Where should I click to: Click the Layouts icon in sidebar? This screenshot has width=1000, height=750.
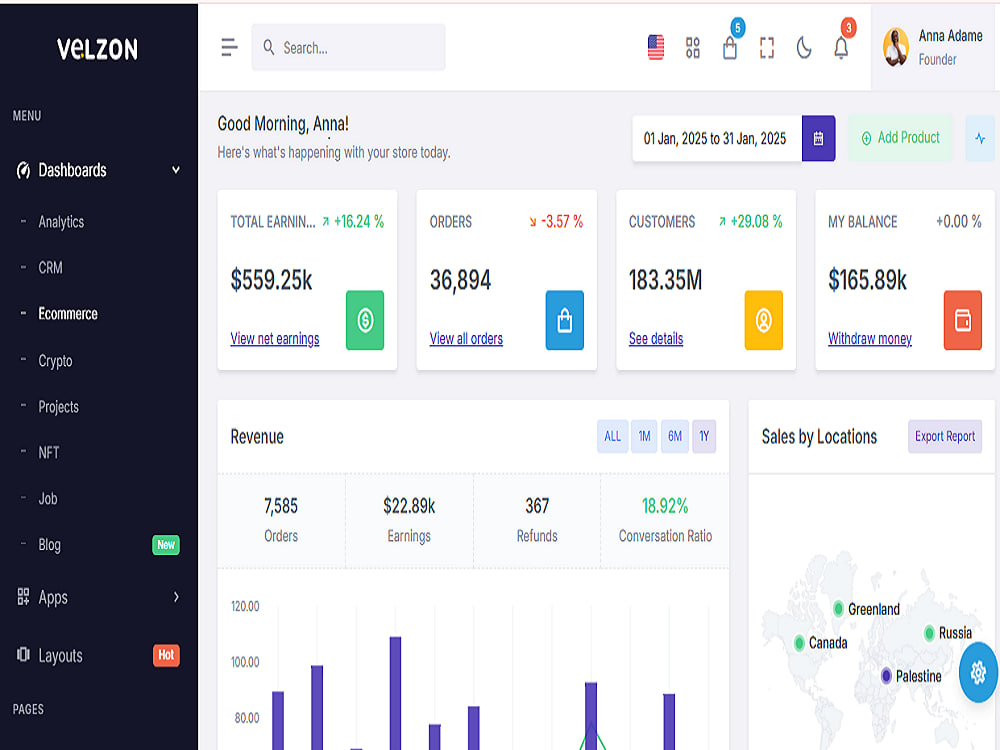click(x=23, y=655)
